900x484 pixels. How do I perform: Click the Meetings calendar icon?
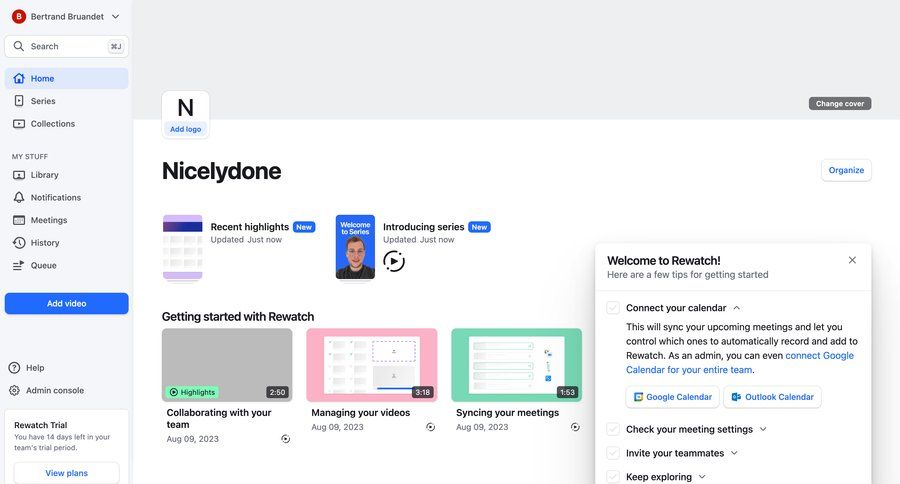19,220
